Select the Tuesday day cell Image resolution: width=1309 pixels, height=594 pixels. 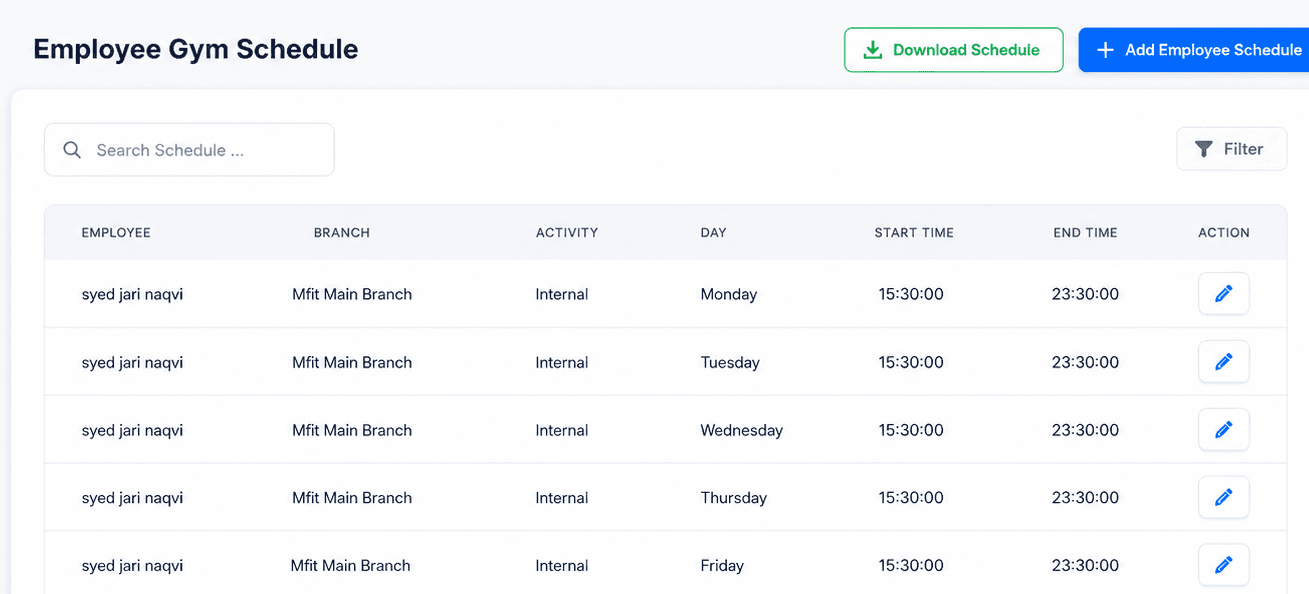pos(730,362)
